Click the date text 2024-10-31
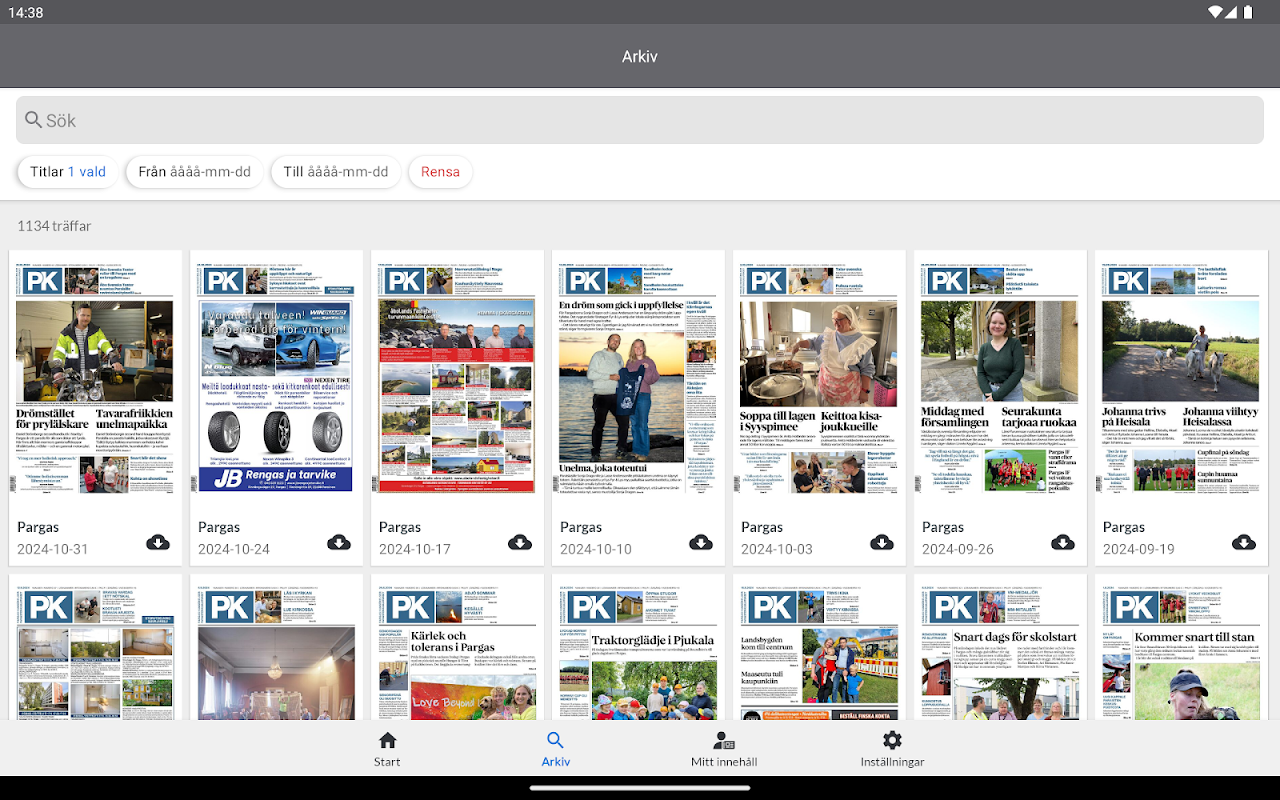 pyautogui.click(x=53, y=549)
